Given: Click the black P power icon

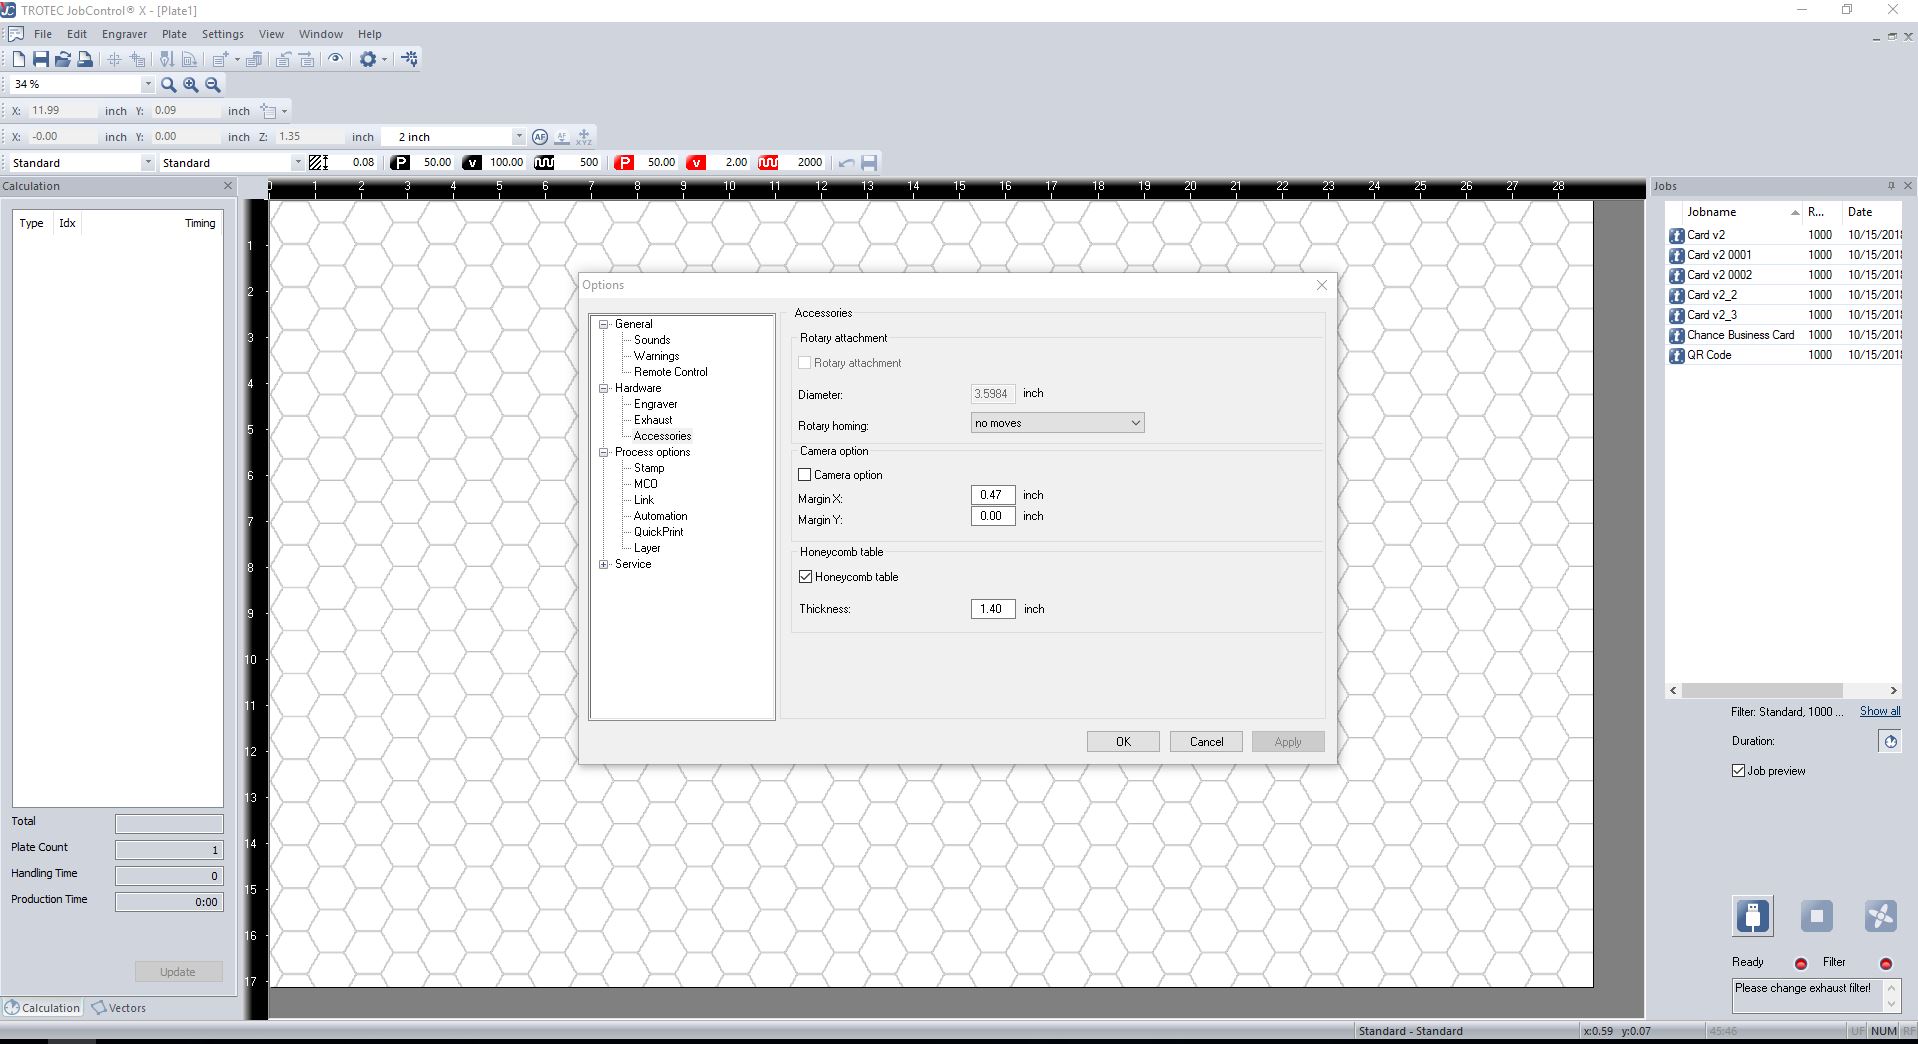Looking at the screenshot, I should coord(400,162).
